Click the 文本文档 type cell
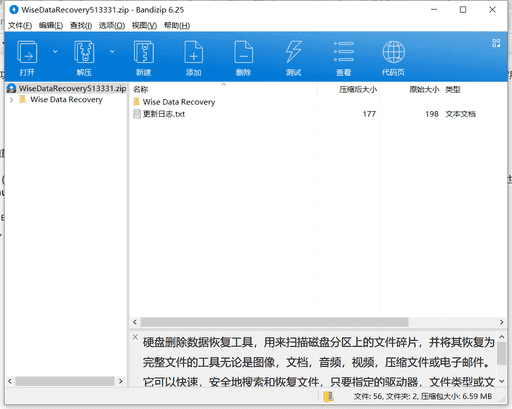Image resolution: width=512 pixels, height=409 pixels. (460, 114)
